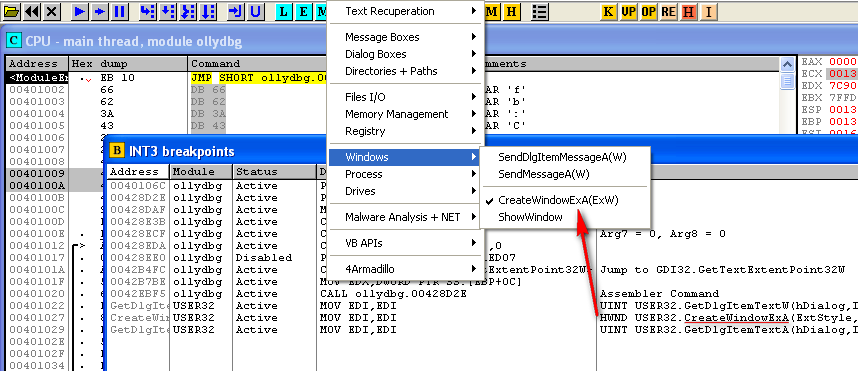This screenshot has height=371, width=858.
Task: Click Address column header in INT3 breakpoints
Action: 138,172
